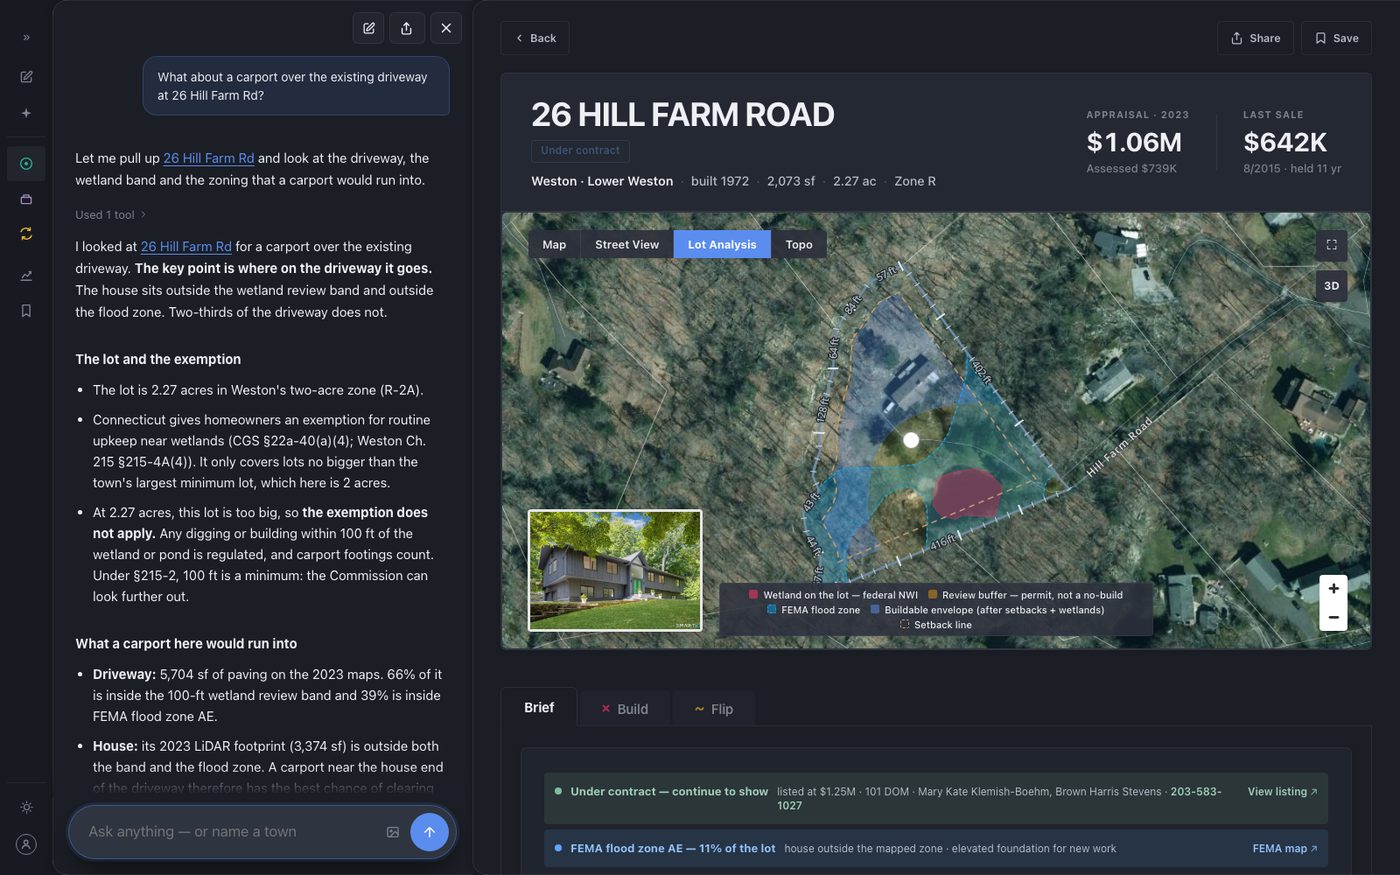Screen dimensions: 1400x875
Task: Click the edit chat pencil icon
Action: pyautogui.click(x=369, y=28)
